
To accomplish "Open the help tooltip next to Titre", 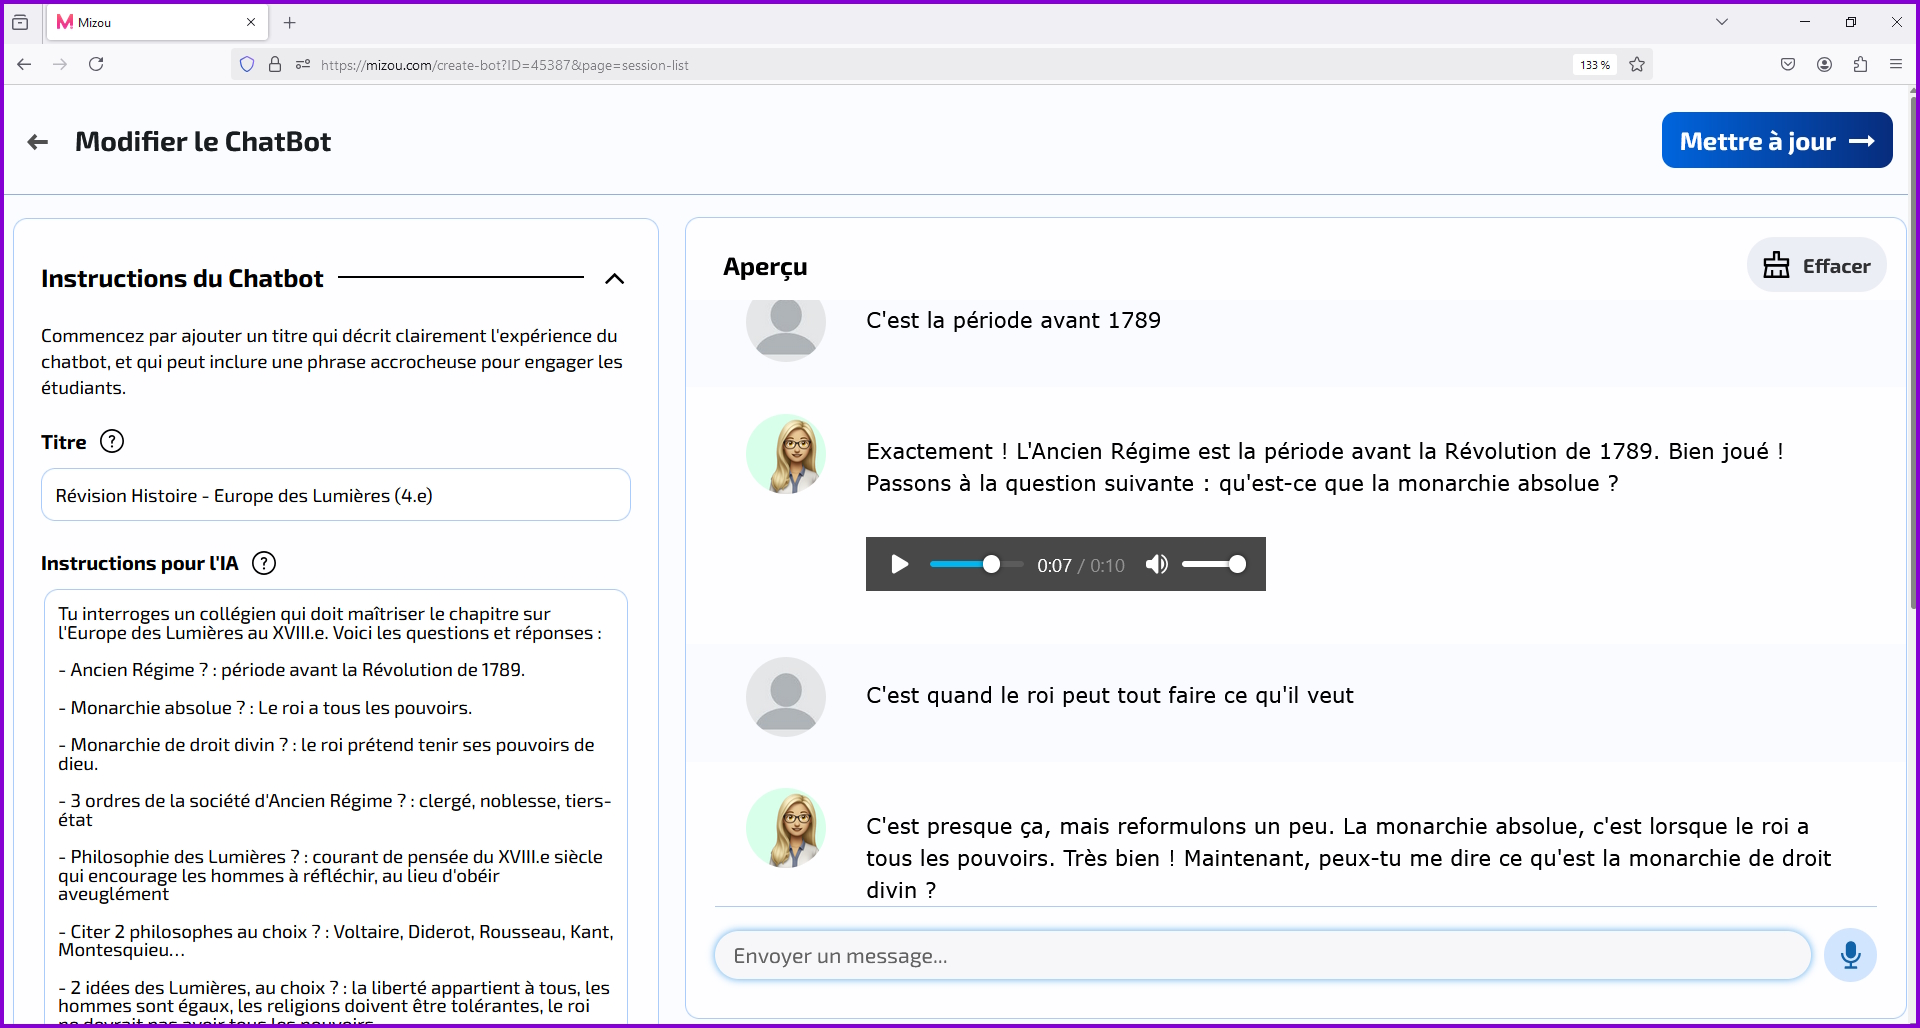I will coord(112,441).
